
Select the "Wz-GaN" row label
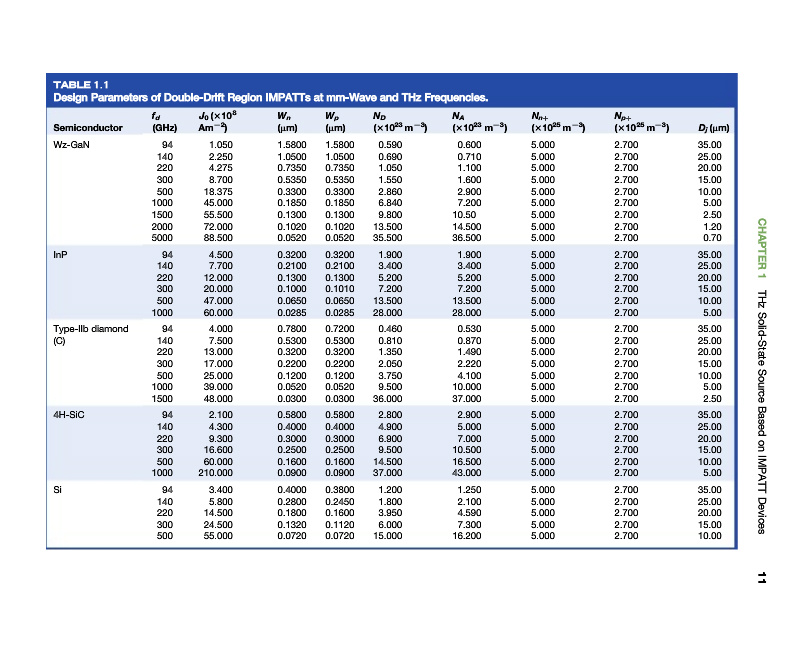(72, 145)
